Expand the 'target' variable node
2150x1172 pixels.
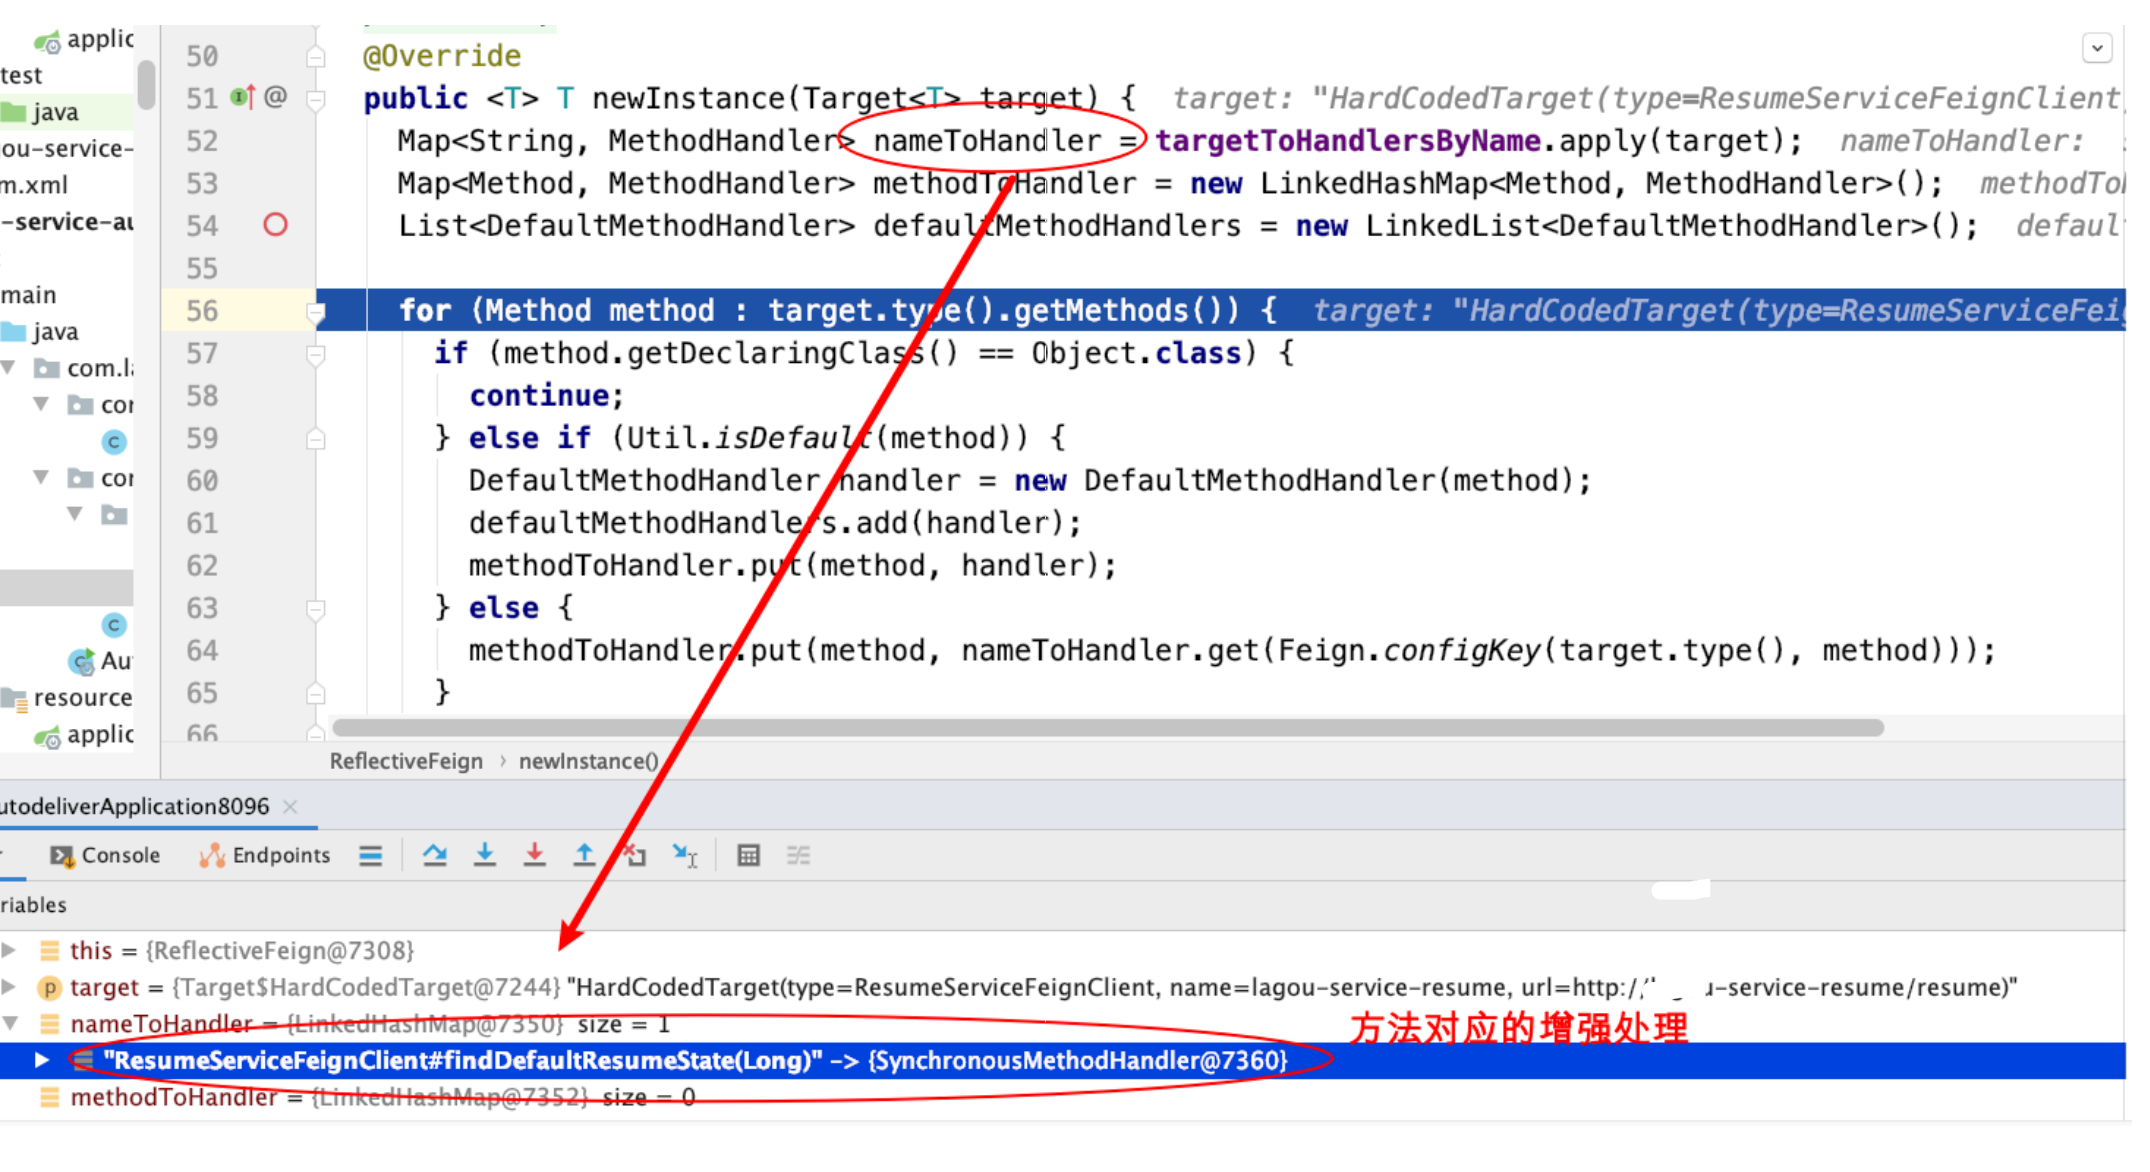9,987
